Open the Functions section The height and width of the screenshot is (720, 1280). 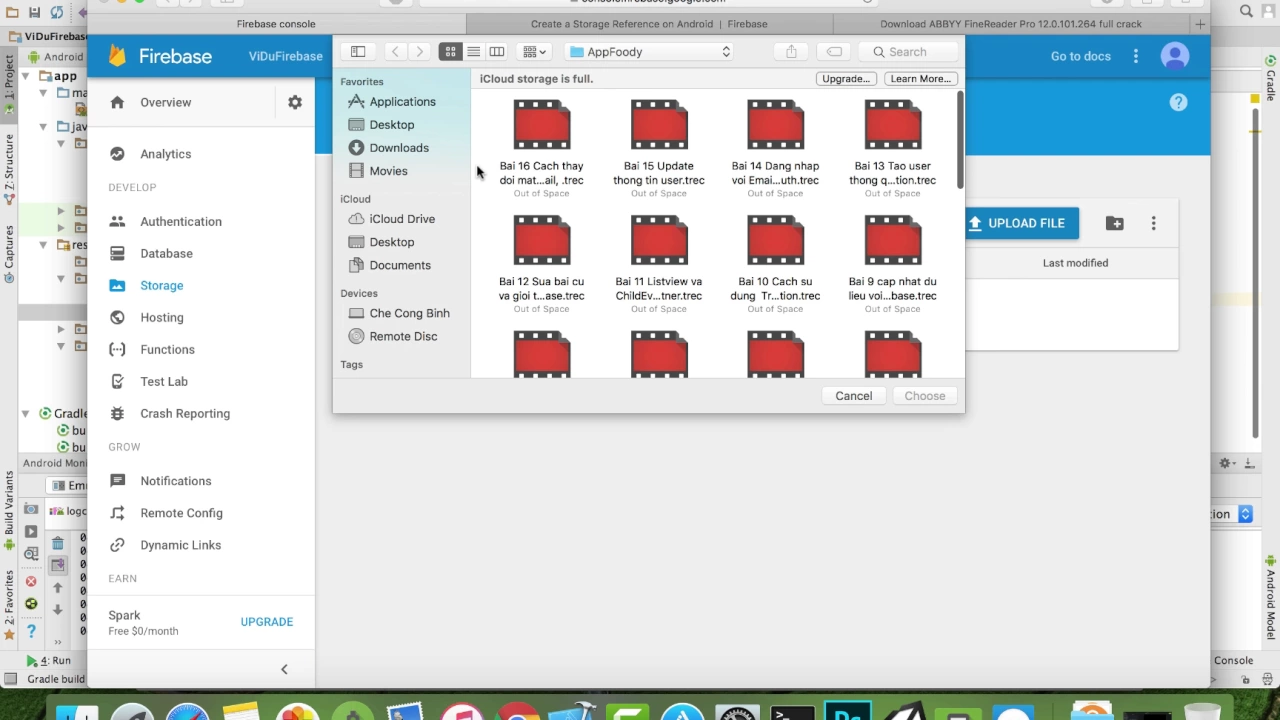pos(167,350)
